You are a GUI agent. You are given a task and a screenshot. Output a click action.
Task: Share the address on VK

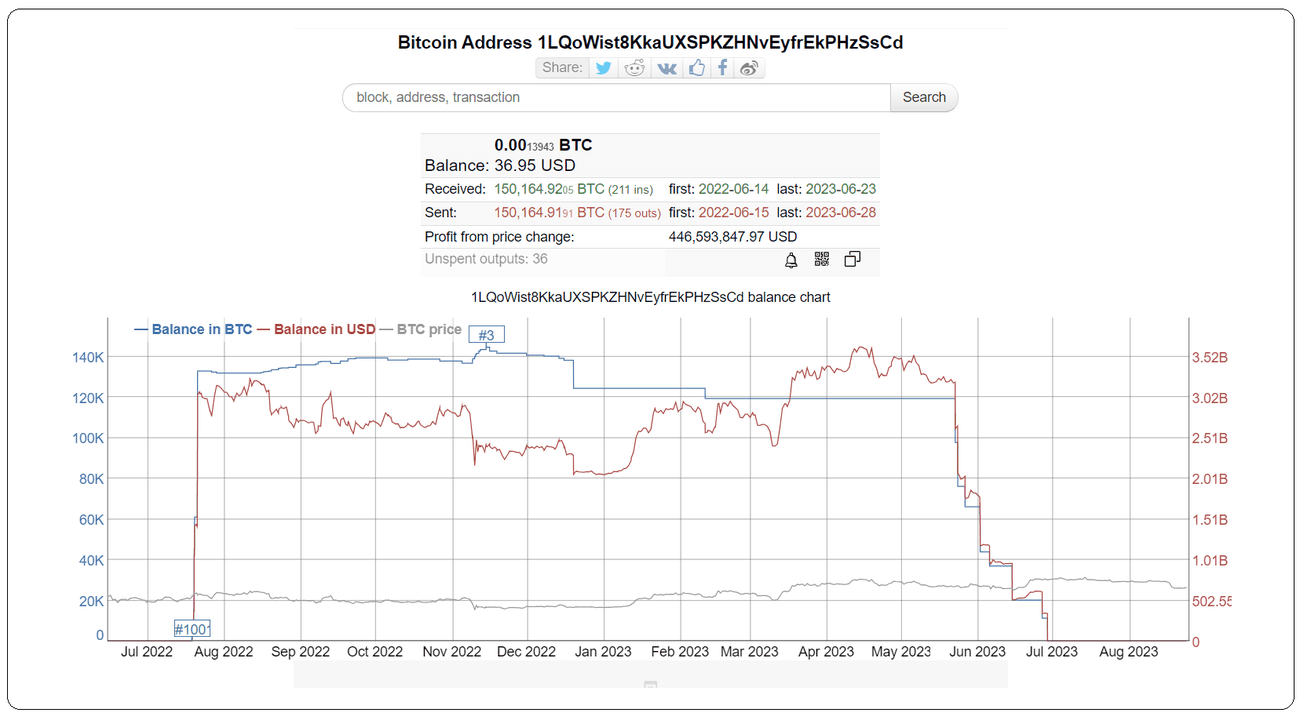666,68
